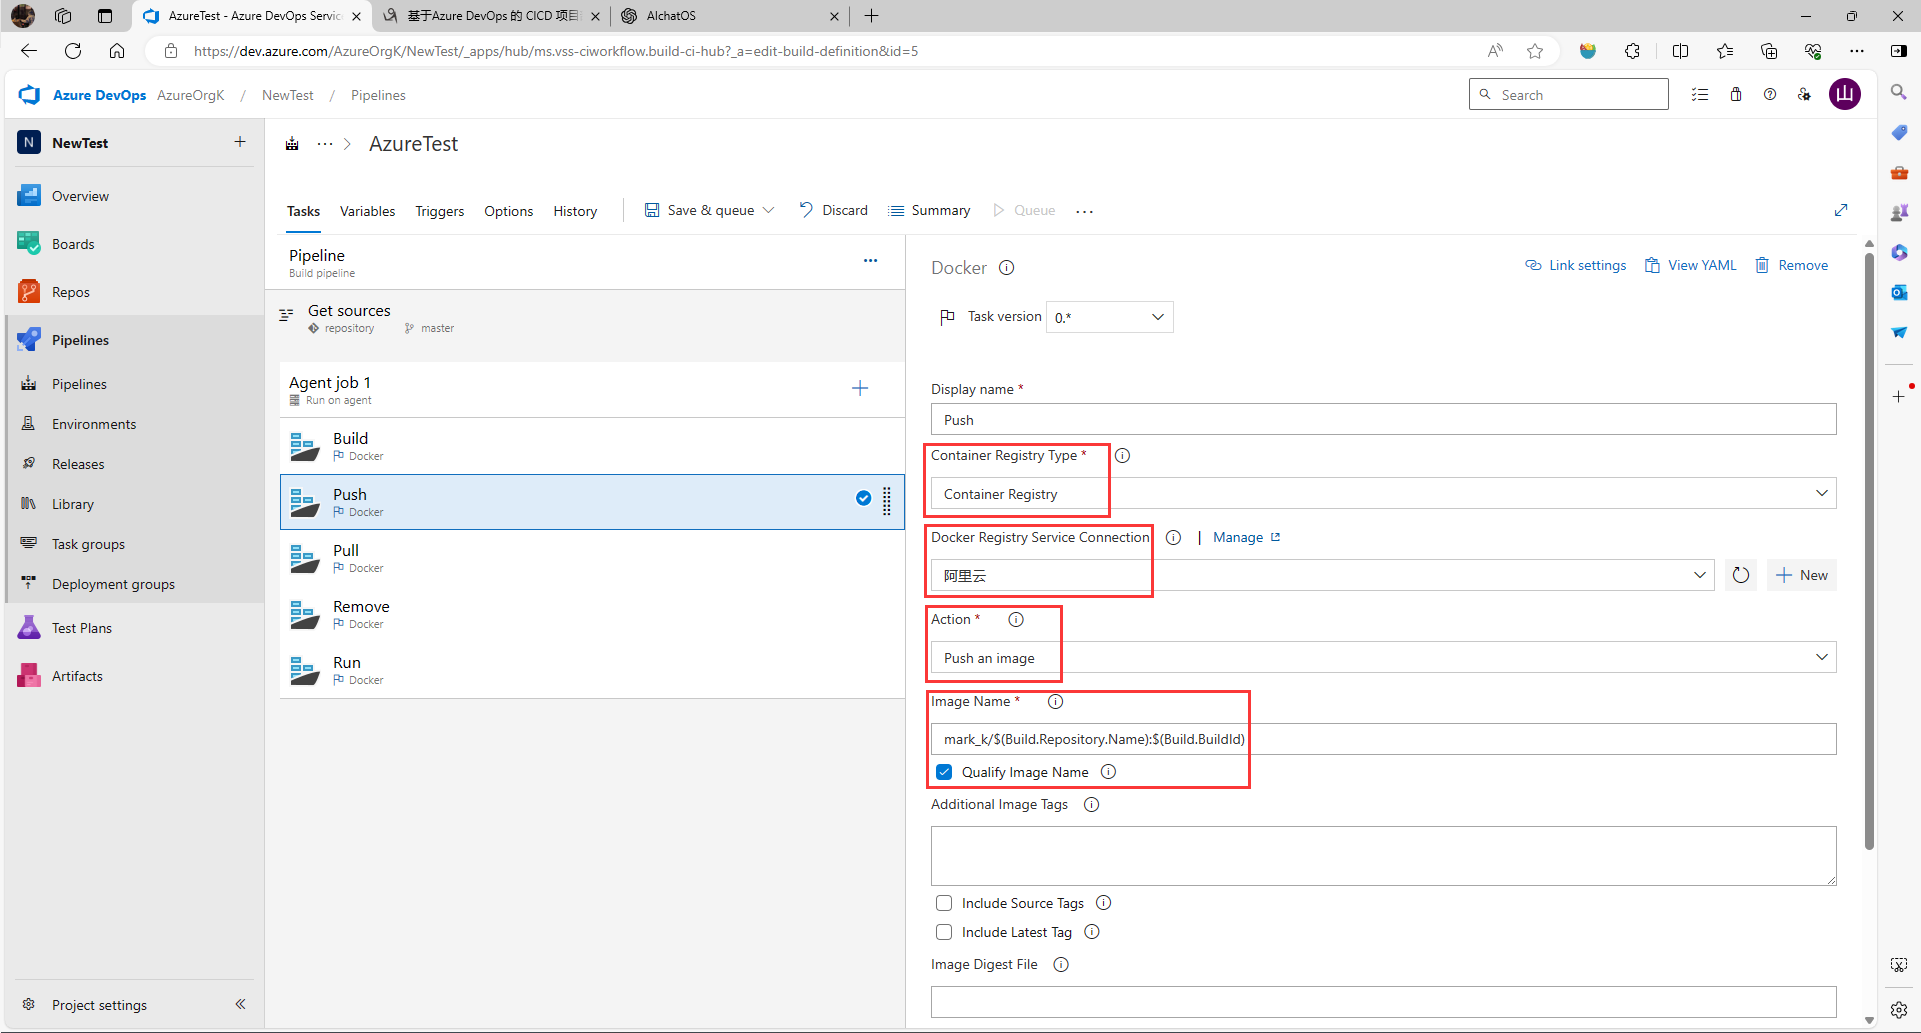Click the Azure DevOps logo
Image resolution: width=1921 pixels, height=1033 pixels.
click(30, 95)
